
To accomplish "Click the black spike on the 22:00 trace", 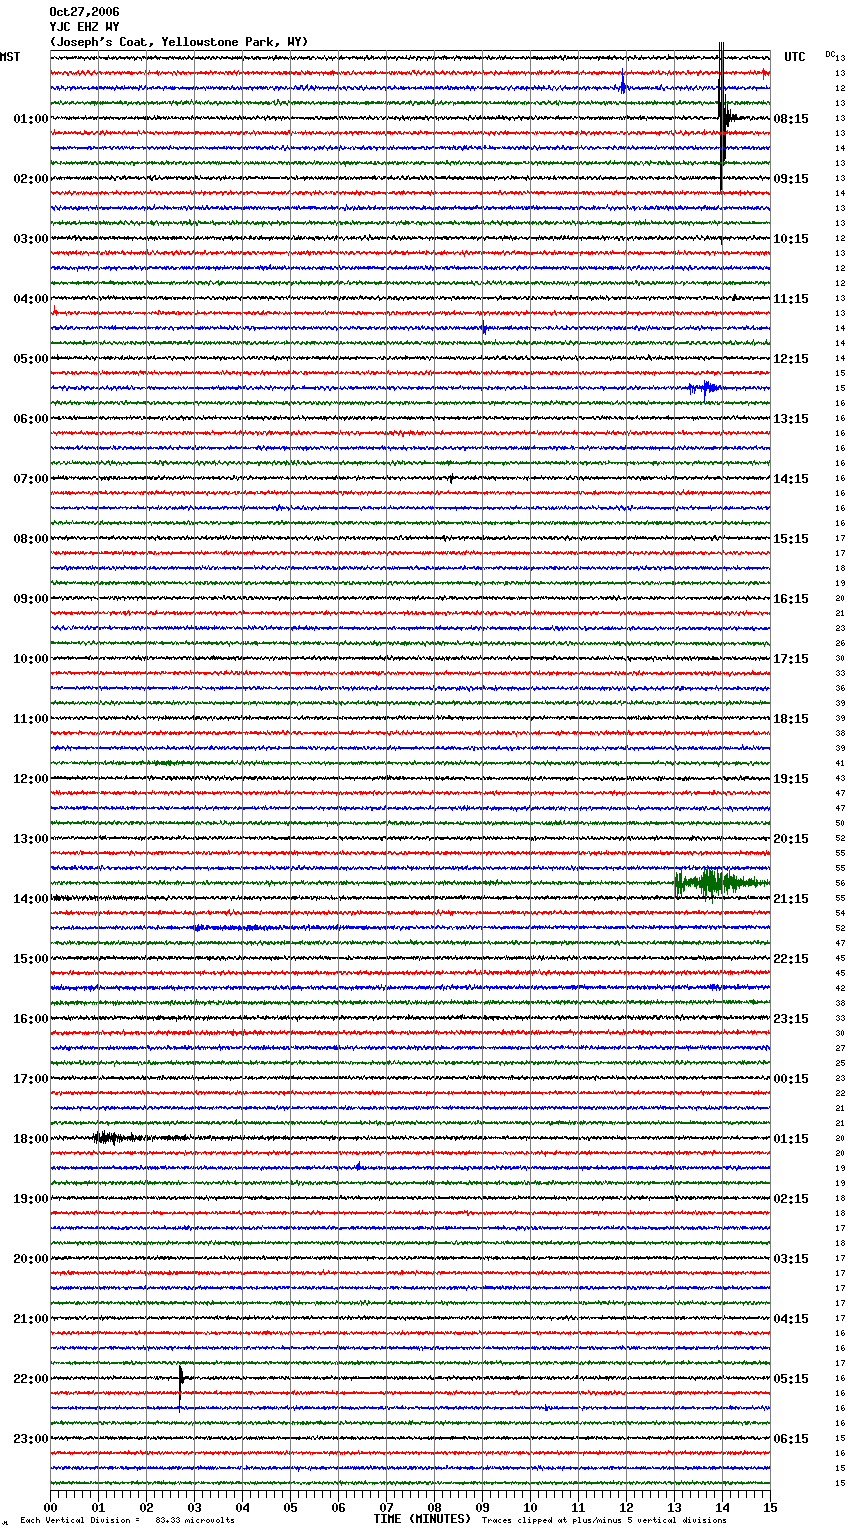I will pyautogui.click(x=181, y=1385).
